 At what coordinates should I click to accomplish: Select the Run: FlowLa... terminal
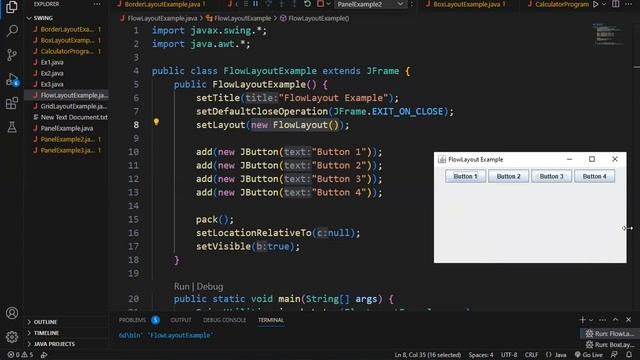(x=610, y=333)
